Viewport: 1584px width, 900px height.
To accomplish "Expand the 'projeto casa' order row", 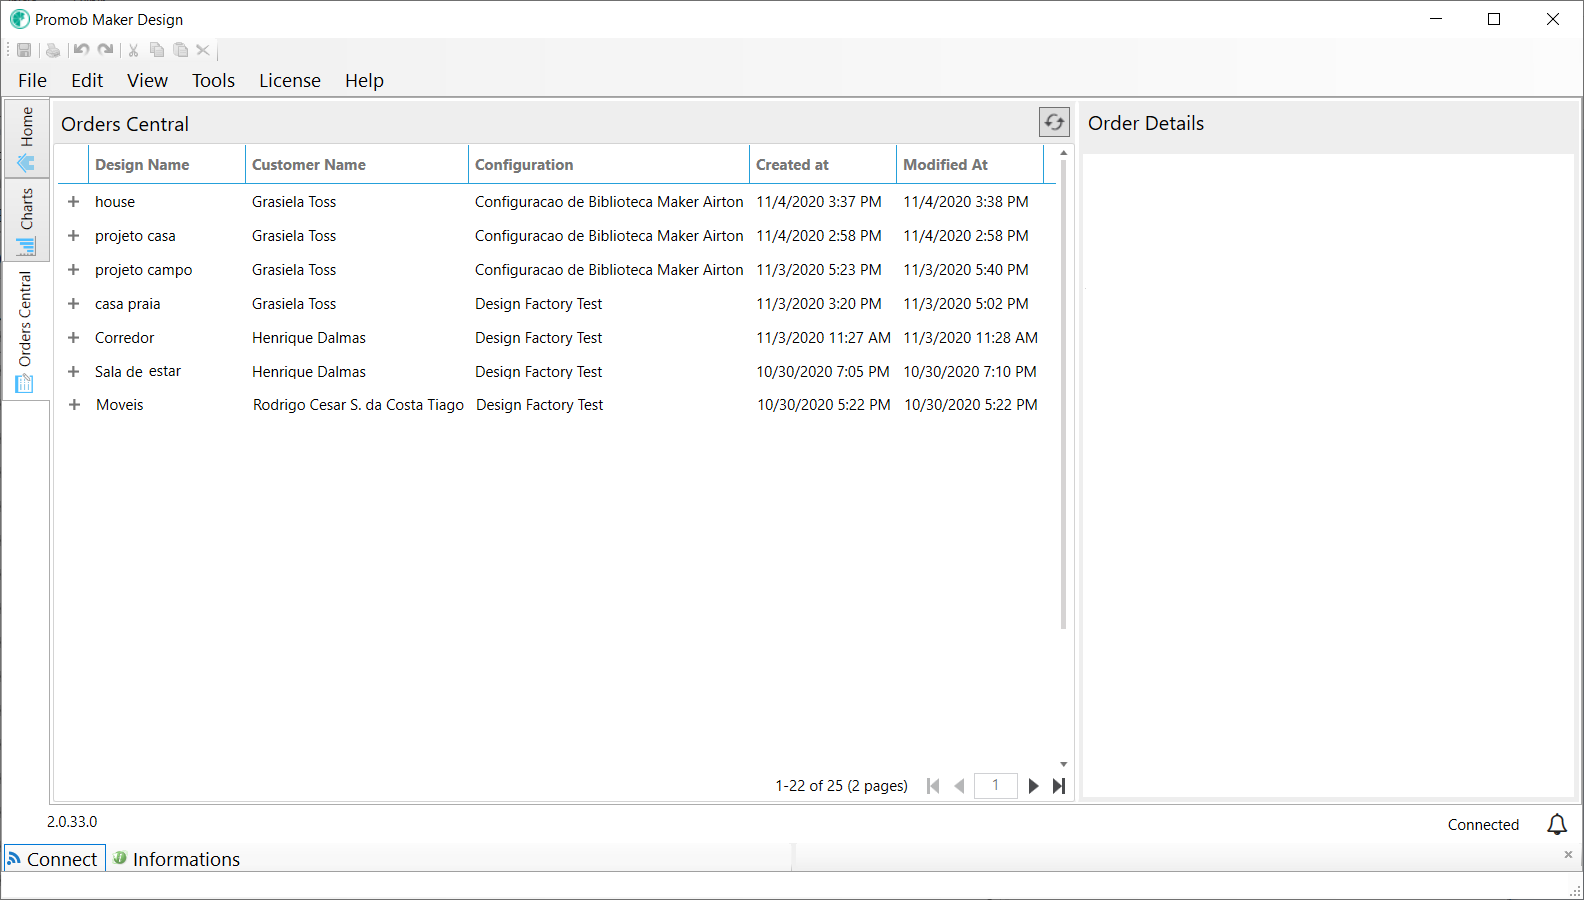I will click(x=73, y=236).
